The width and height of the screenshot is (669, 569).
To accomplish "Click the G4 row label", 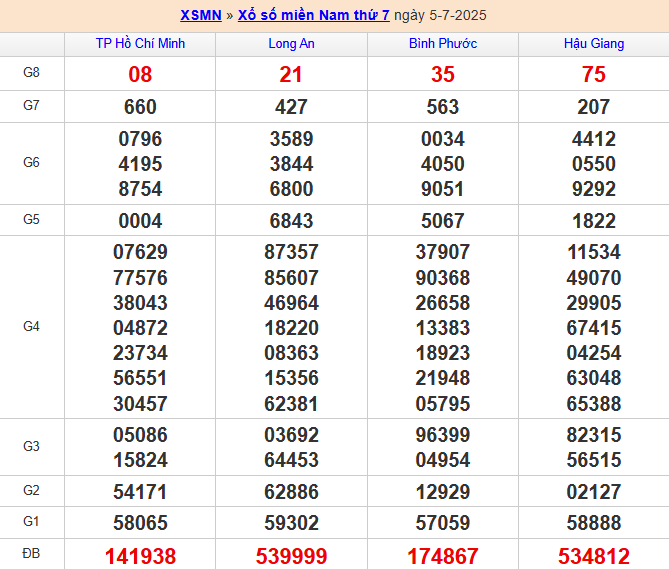I will pos(31,327).
